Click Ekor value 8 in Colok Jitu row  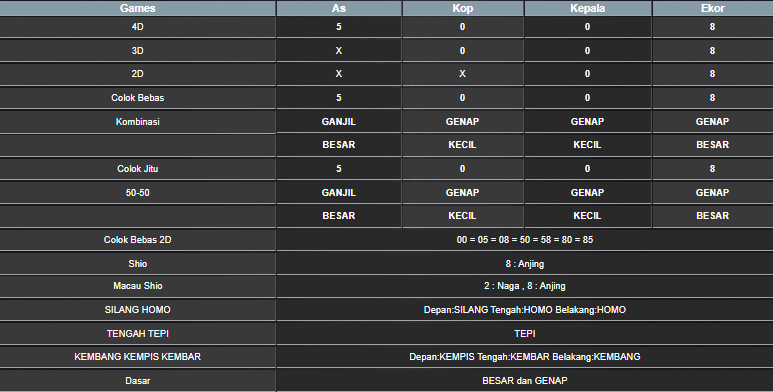click(712, 169)
